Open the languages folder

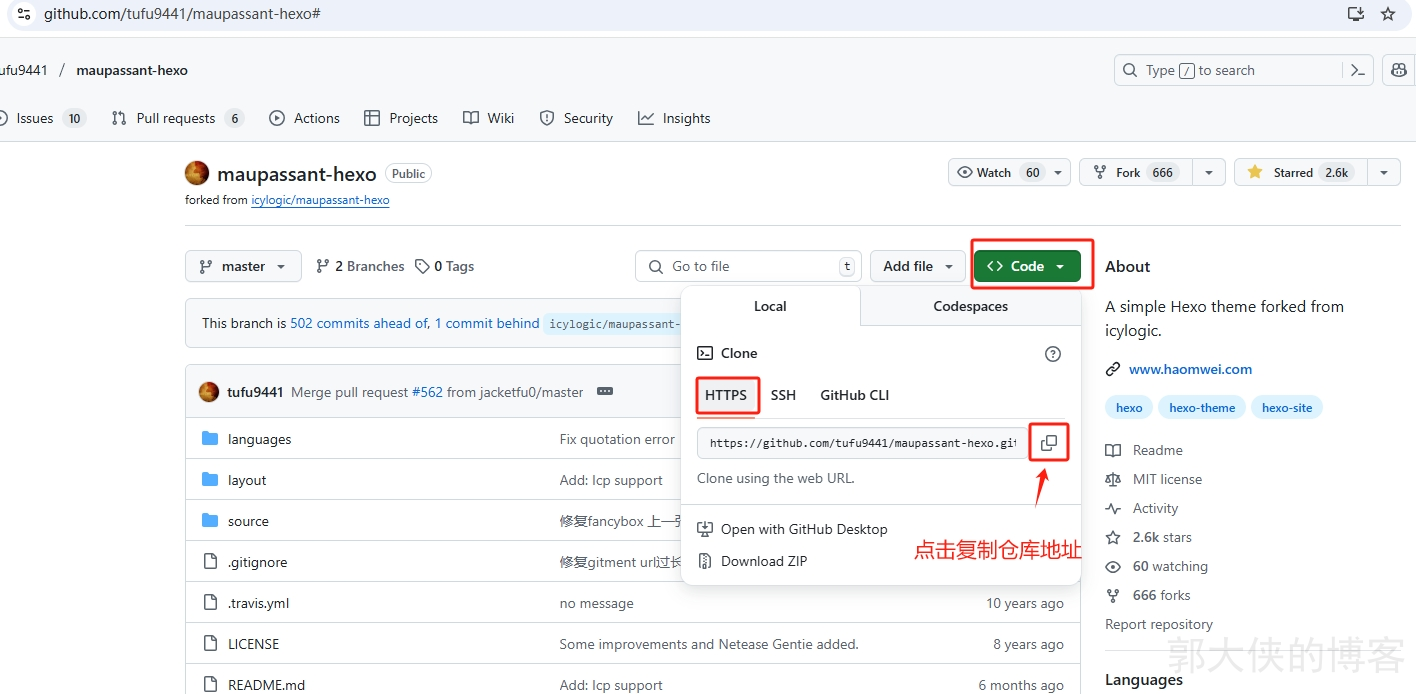click(259, 439)
